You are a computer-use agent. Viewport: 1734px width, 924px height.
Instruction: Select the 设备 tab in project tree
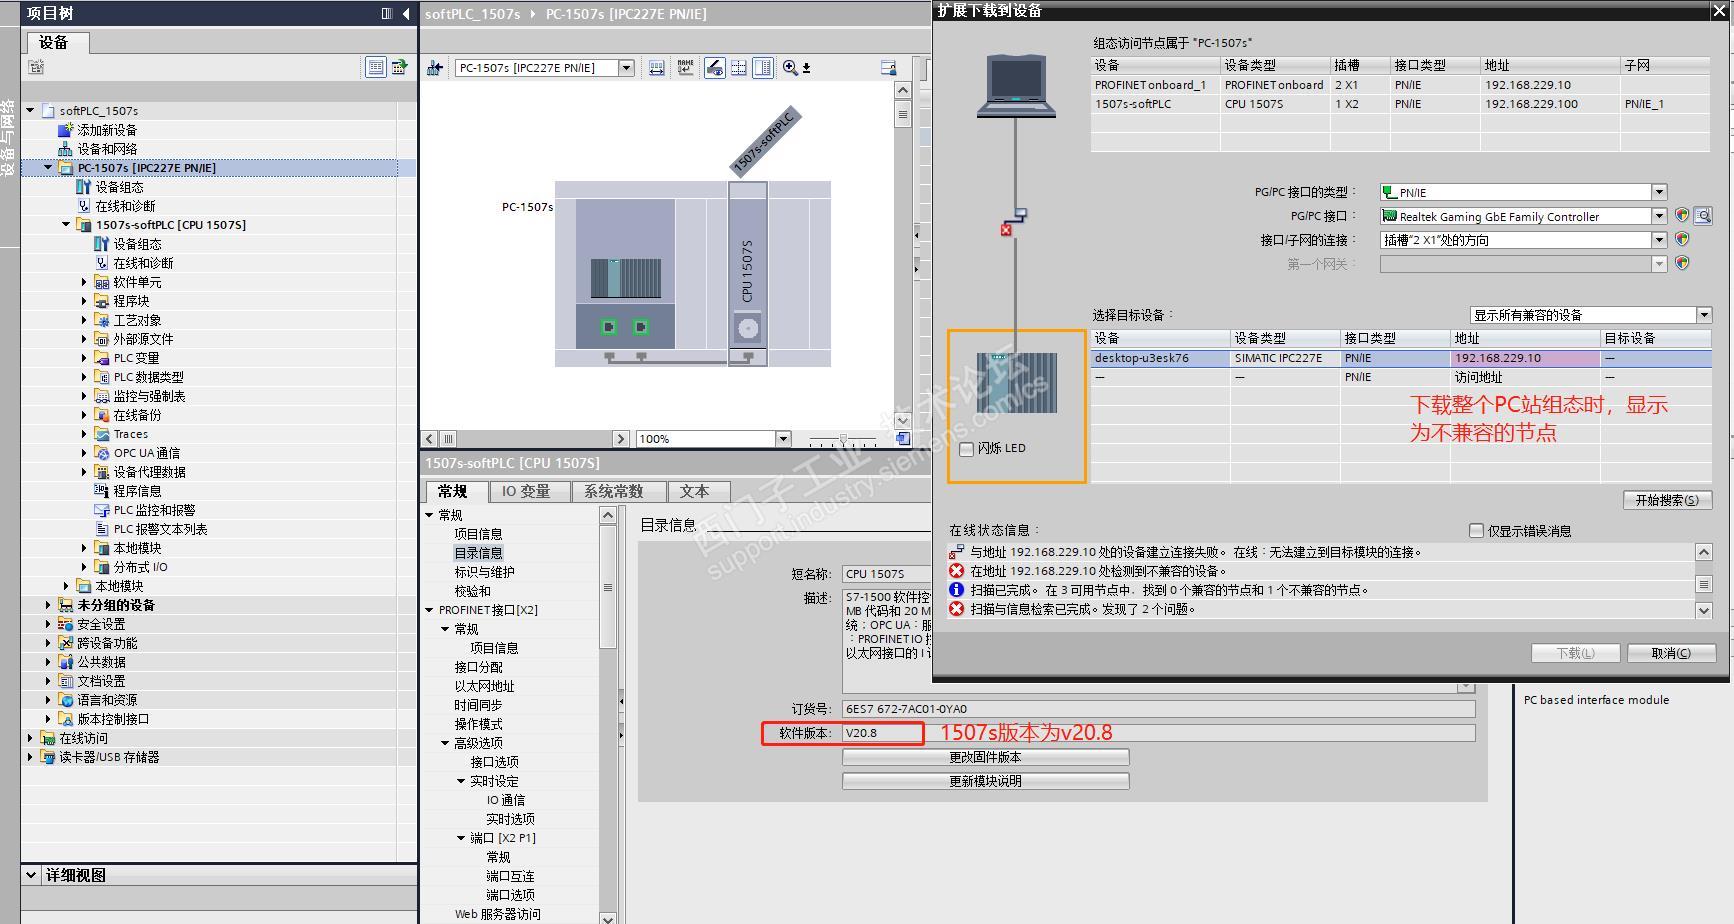point(54,42)
